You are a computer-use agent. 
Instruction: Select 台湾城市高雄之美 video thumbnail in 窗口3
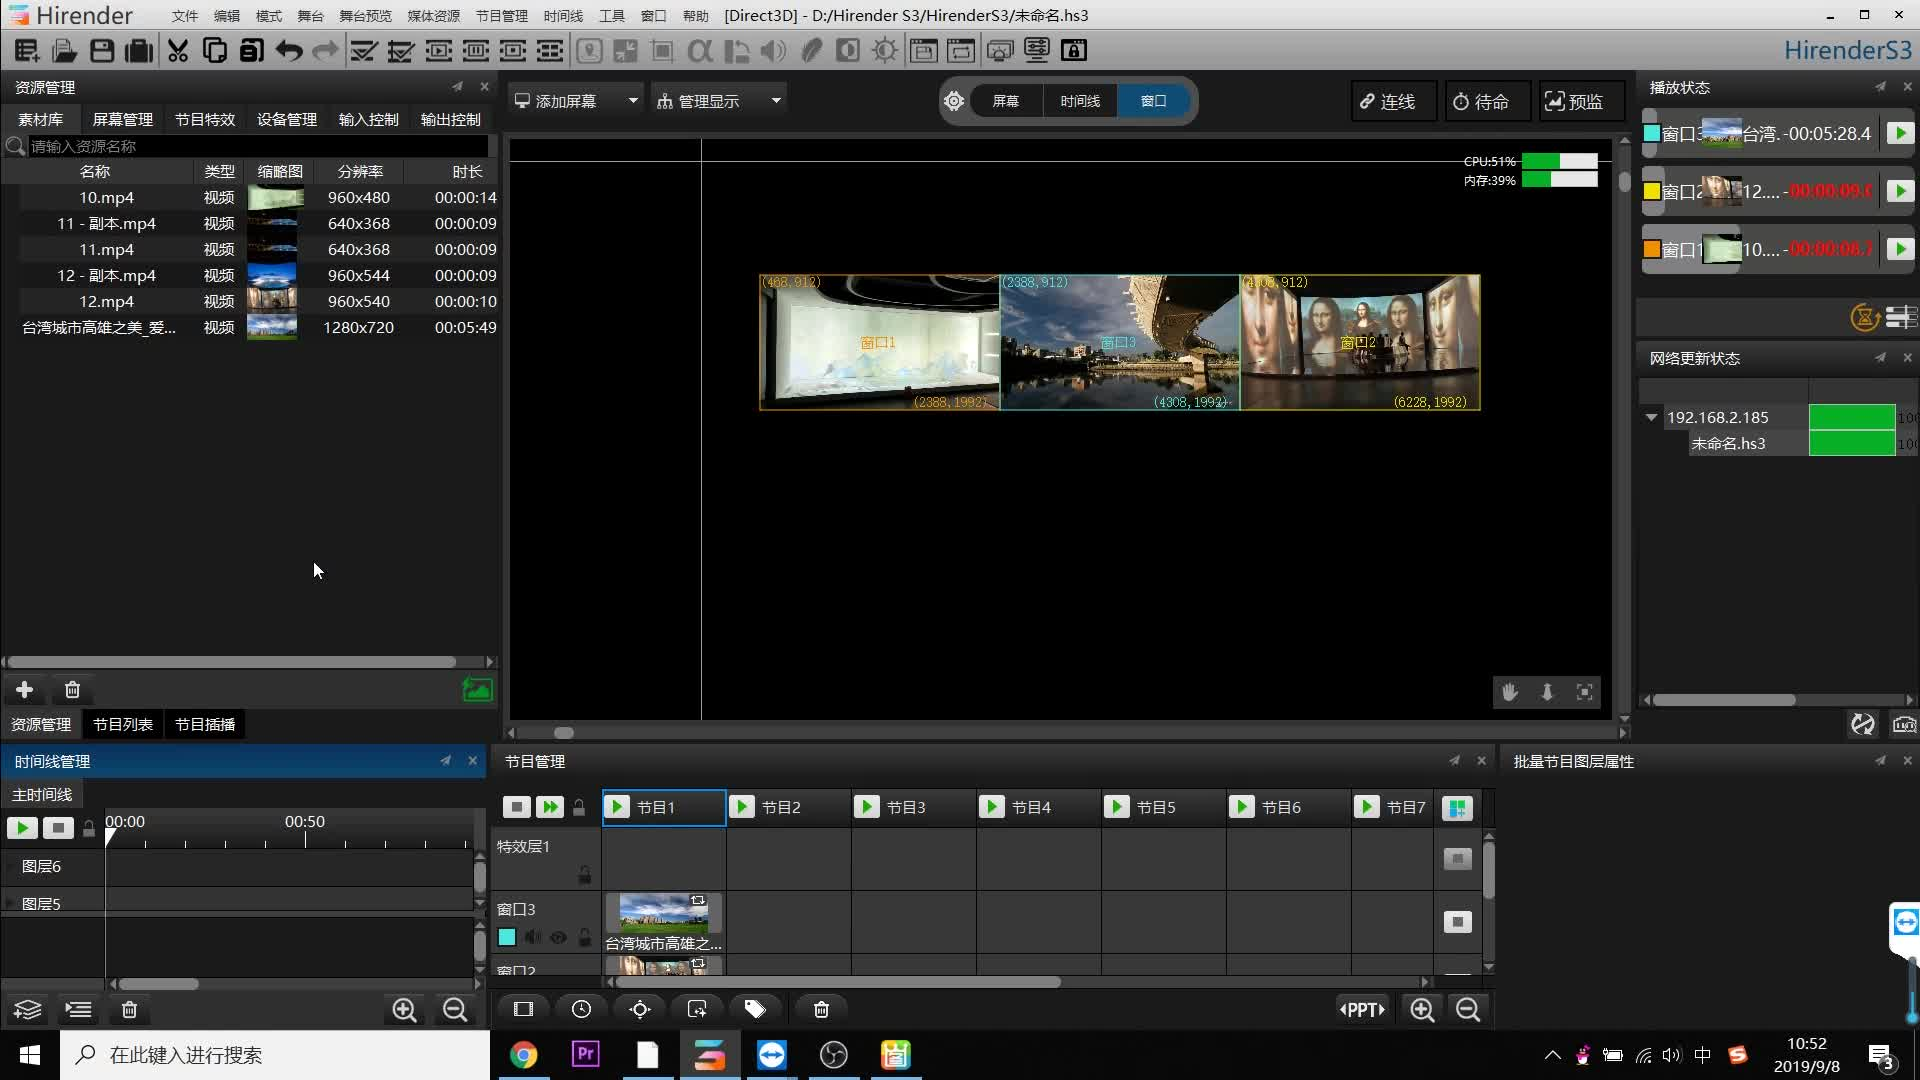(663, 913)
